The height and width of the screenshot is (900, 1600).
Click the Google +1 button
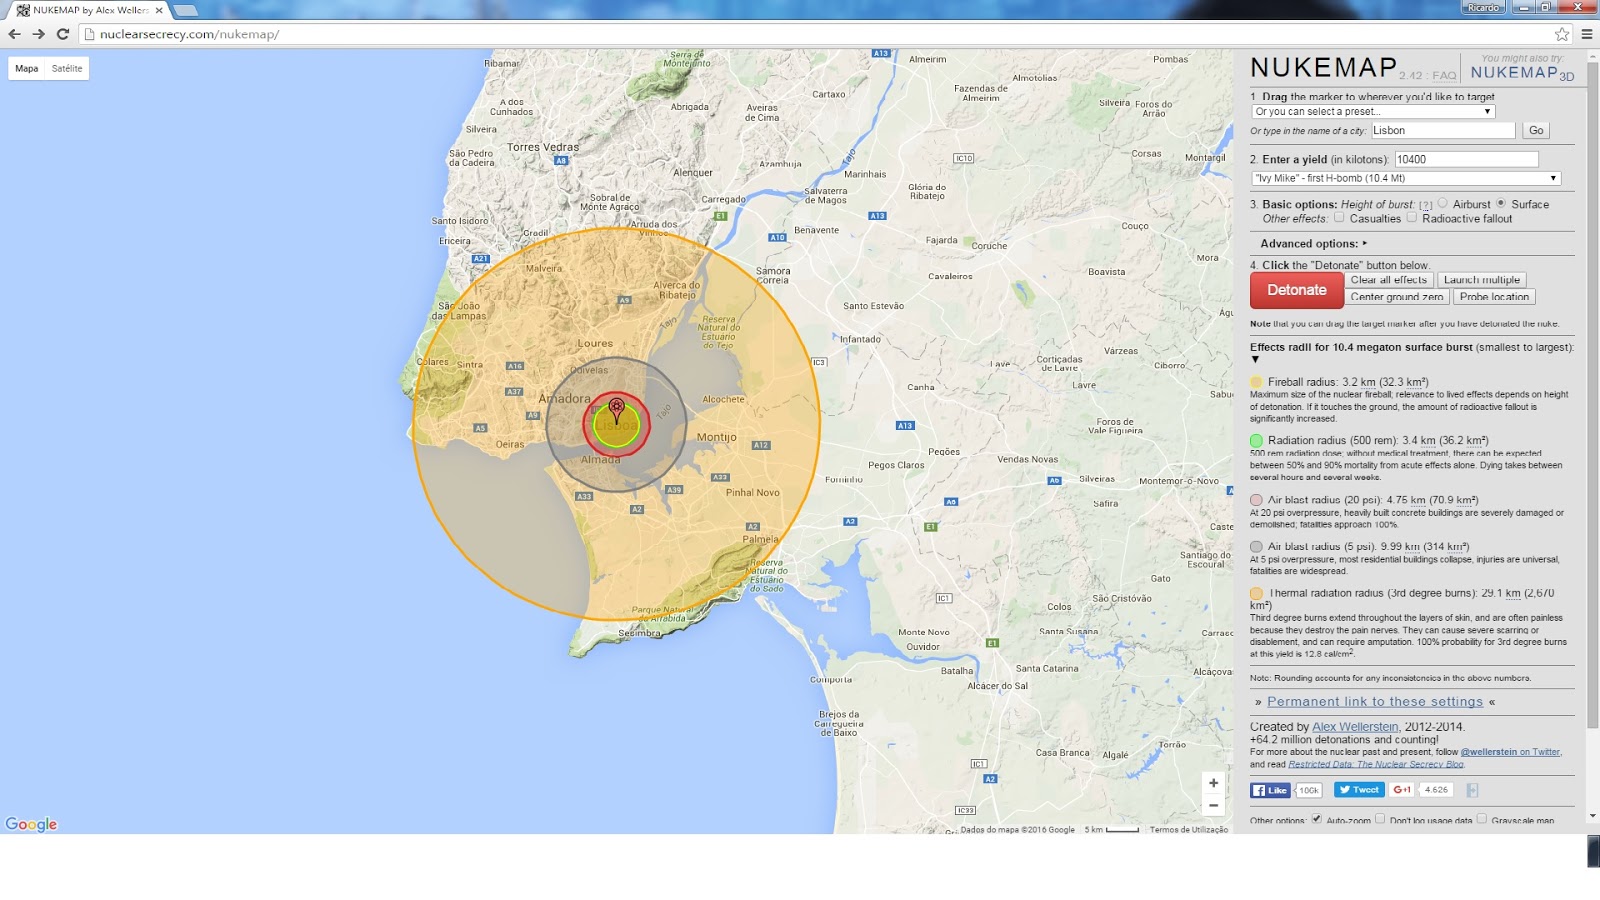click(x=1402, y=790)
